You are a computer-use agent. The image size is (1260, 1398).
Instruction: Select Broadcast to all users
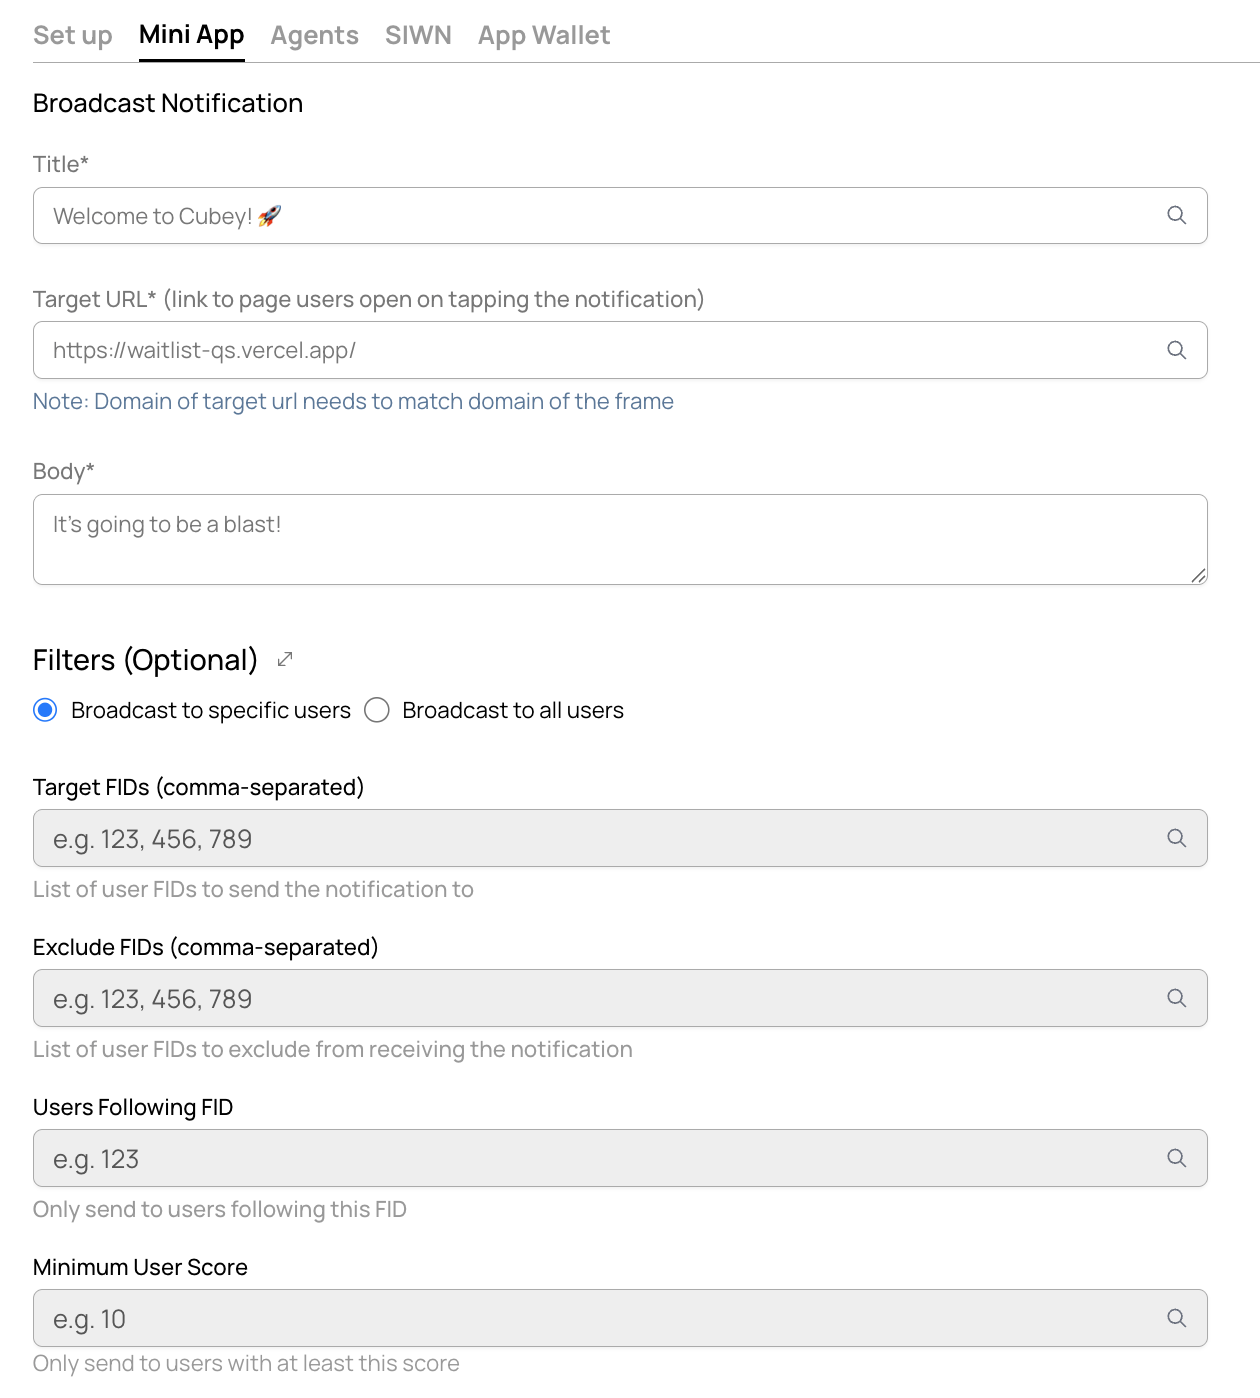click(x=377, y=710)
